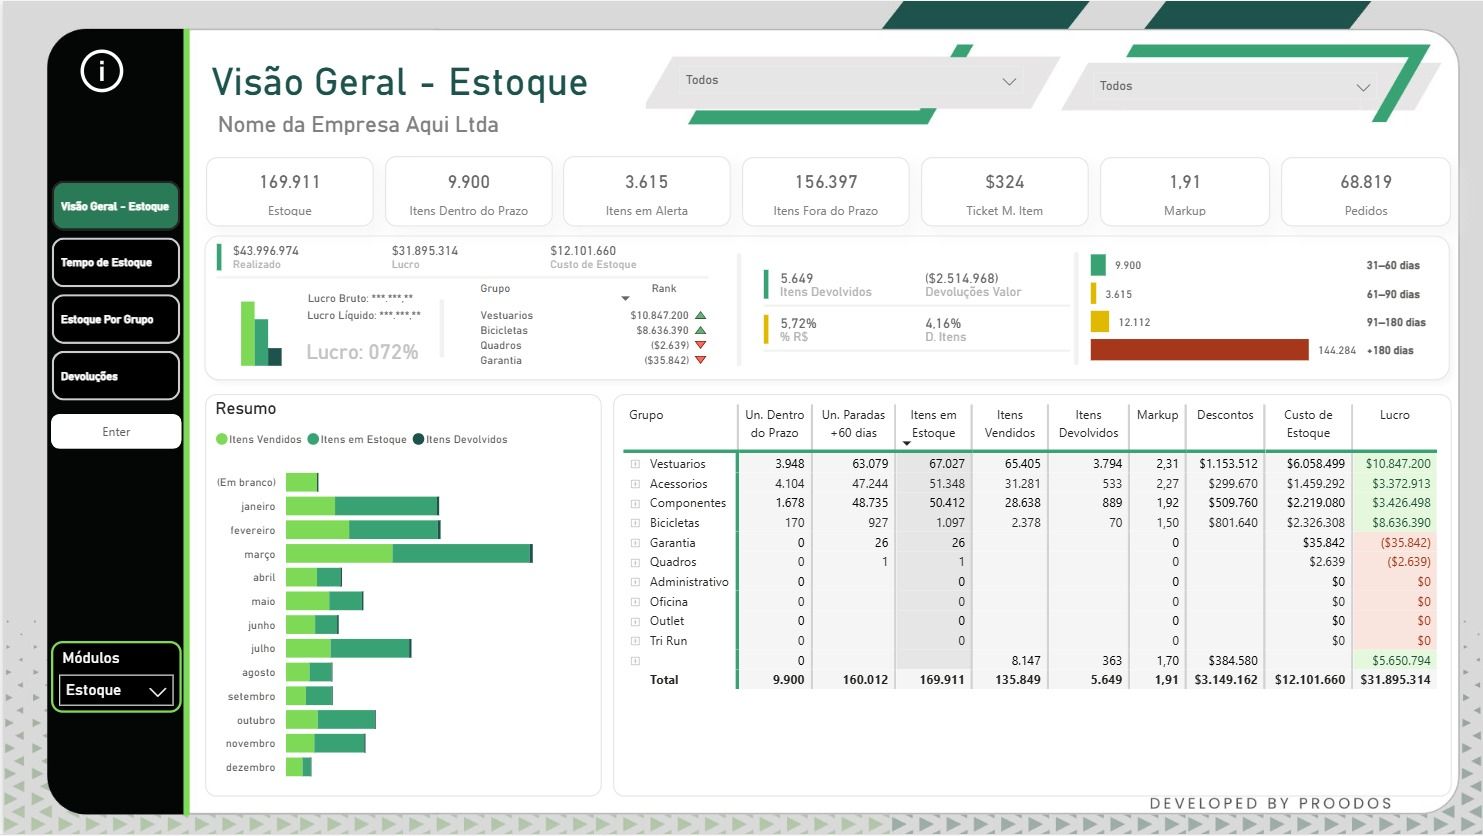Click the red down triangle beside Garantia rank
This screenshot has height=836, width=1483.
(701, 360)
